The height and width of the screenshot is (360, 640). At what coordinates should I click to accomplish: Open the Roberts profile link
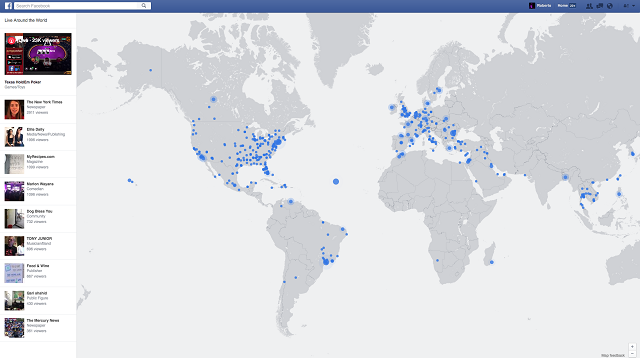[544, 6]
